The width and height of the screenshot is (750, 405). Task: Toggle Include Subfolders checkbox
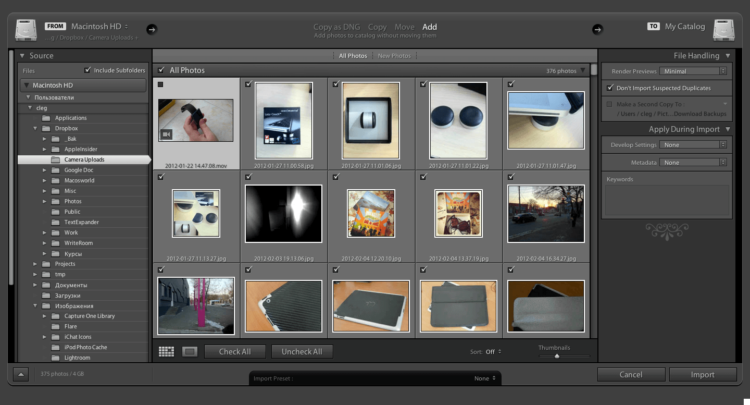tap(88, 70)
